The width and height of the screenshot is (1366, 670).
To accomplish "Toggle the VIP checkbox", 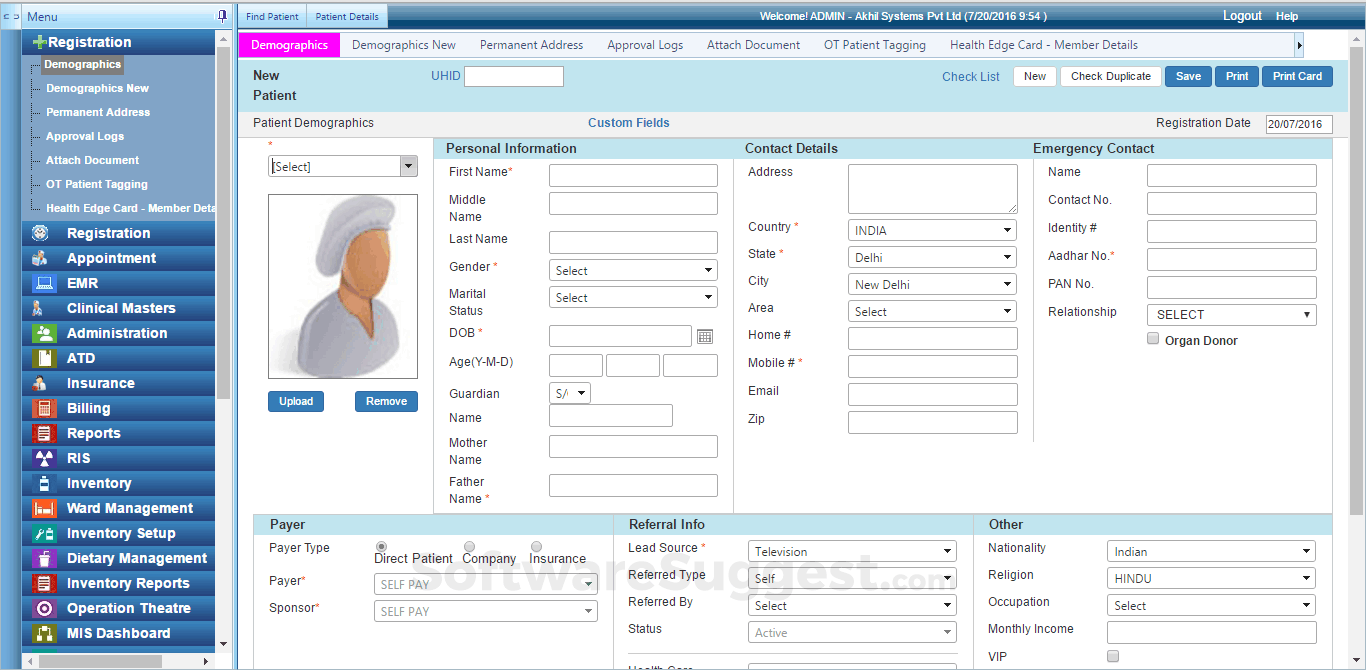I will click(1112, 655).
